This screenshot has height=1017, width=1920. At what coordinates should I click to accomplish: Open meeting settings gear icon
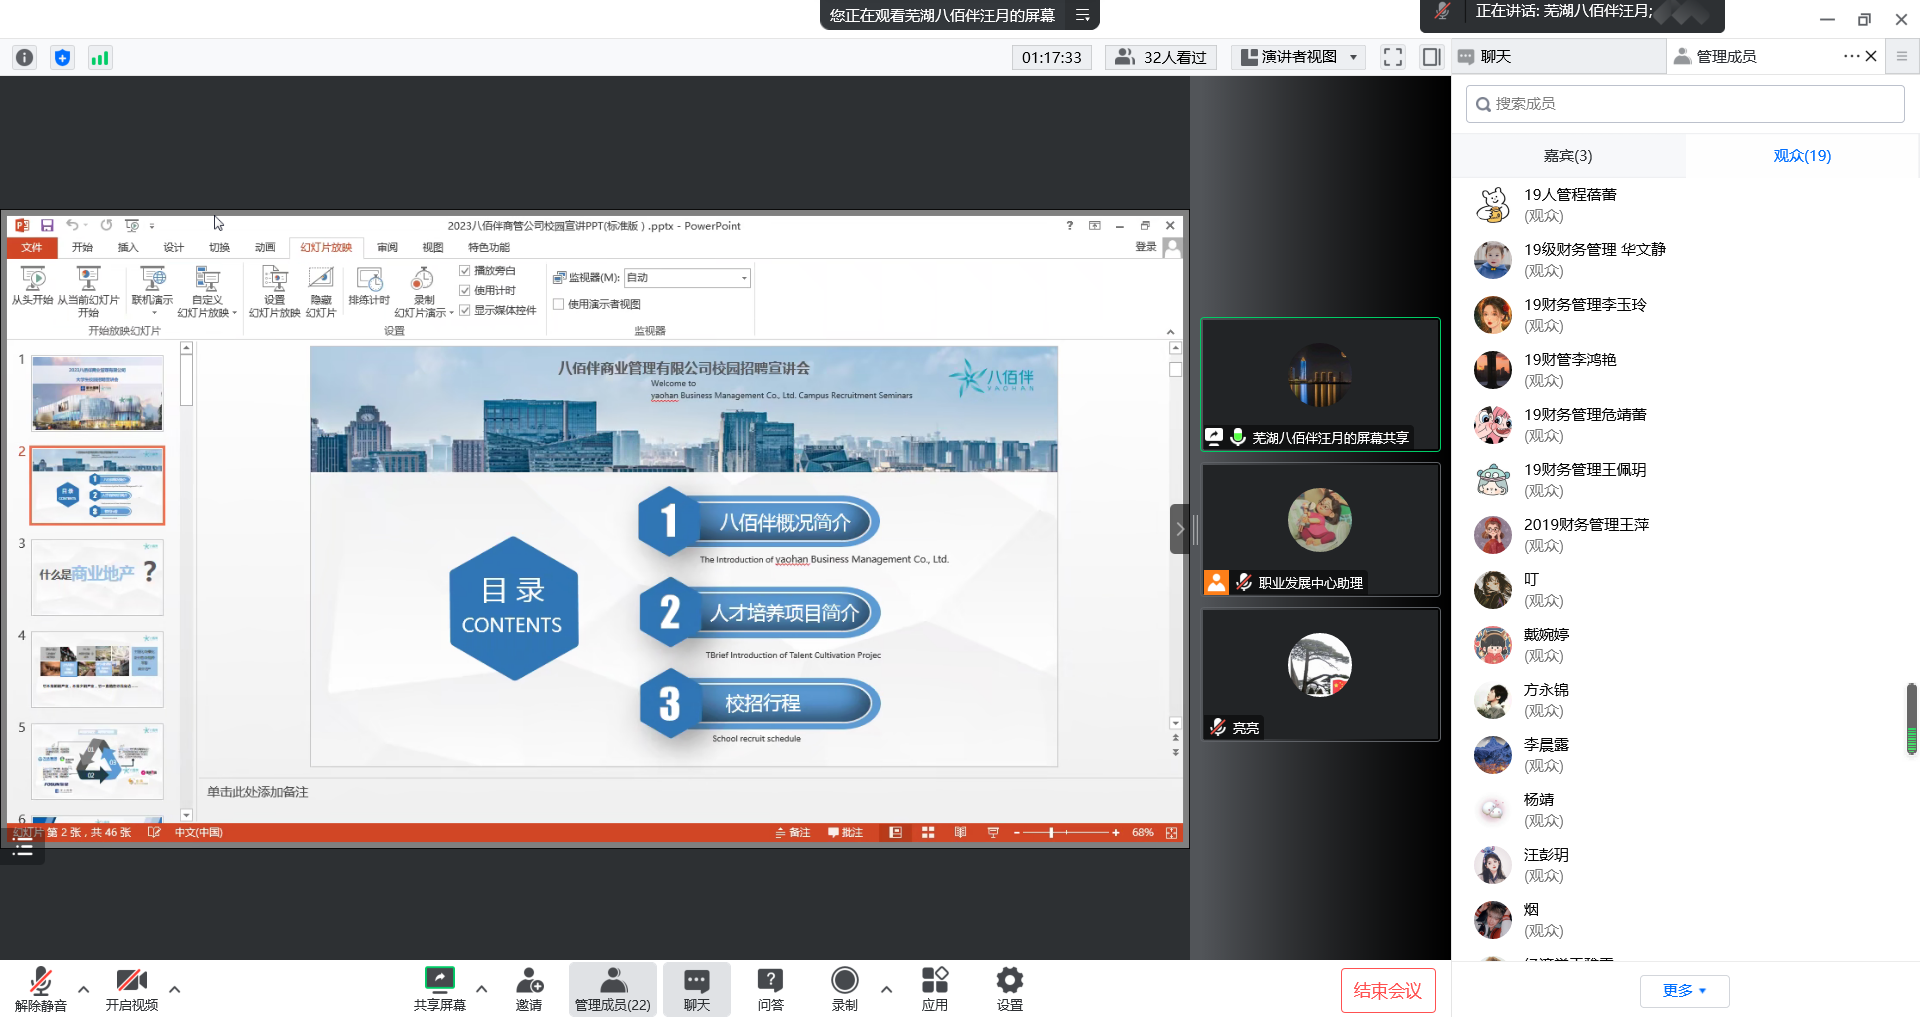tap(1009, 980)
